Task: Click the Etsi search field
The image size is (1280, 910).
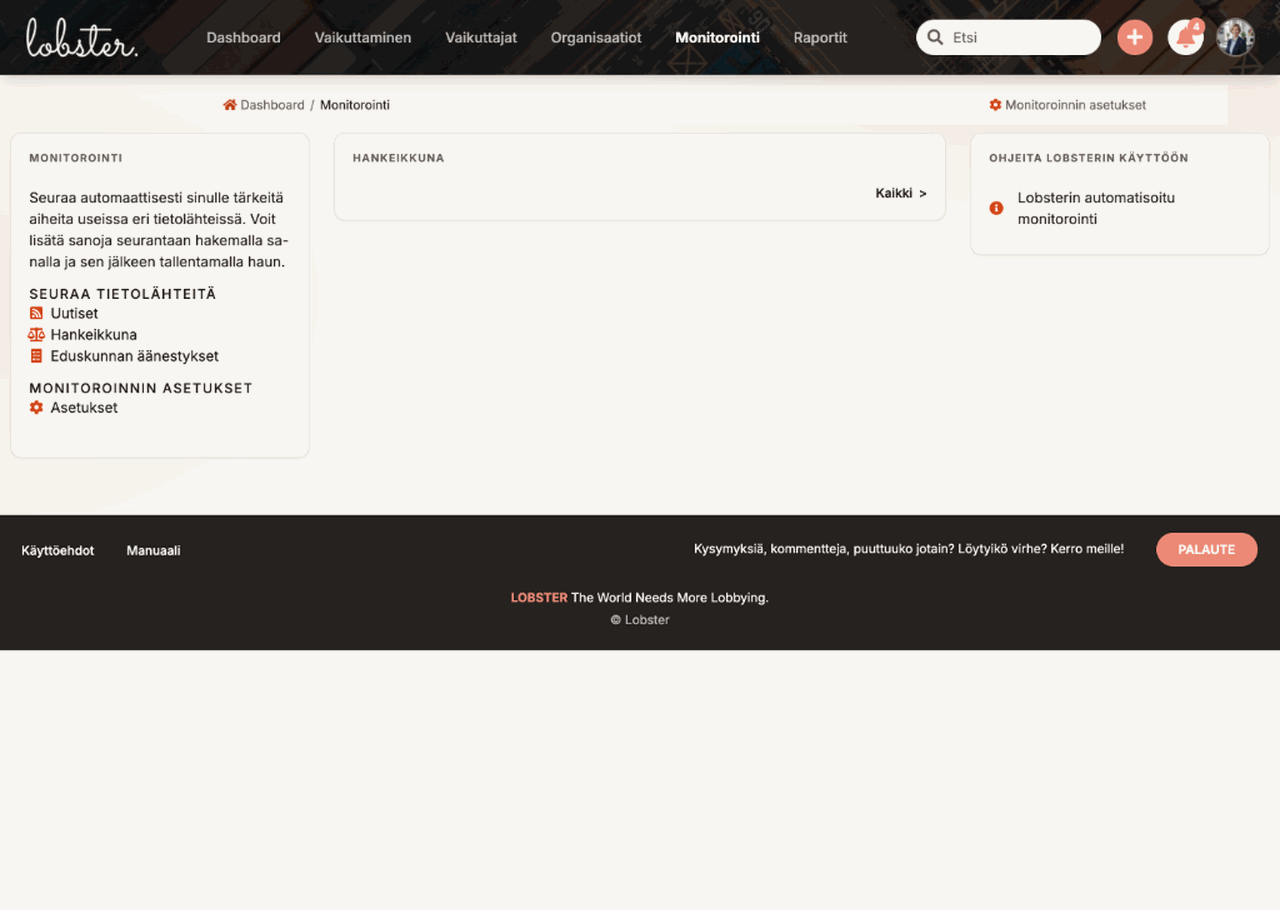Action: pos(1008,38)
